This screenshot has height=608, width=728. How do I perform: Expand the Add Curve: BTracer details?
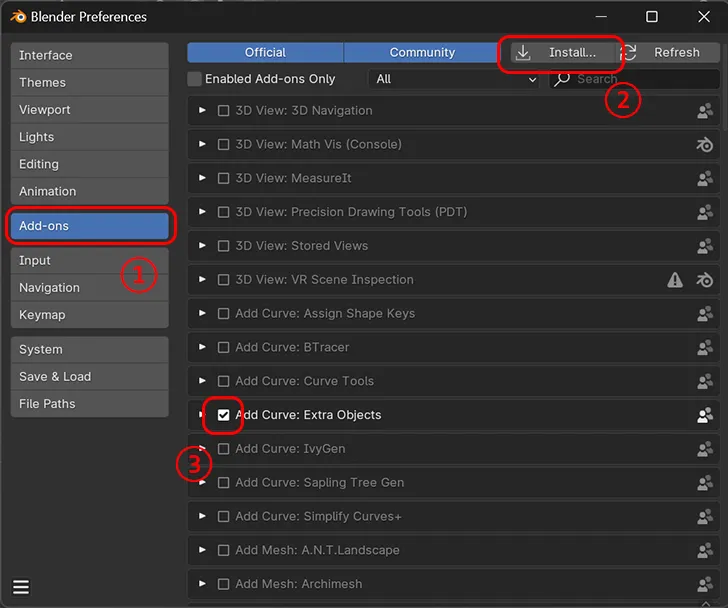point(203,347)
